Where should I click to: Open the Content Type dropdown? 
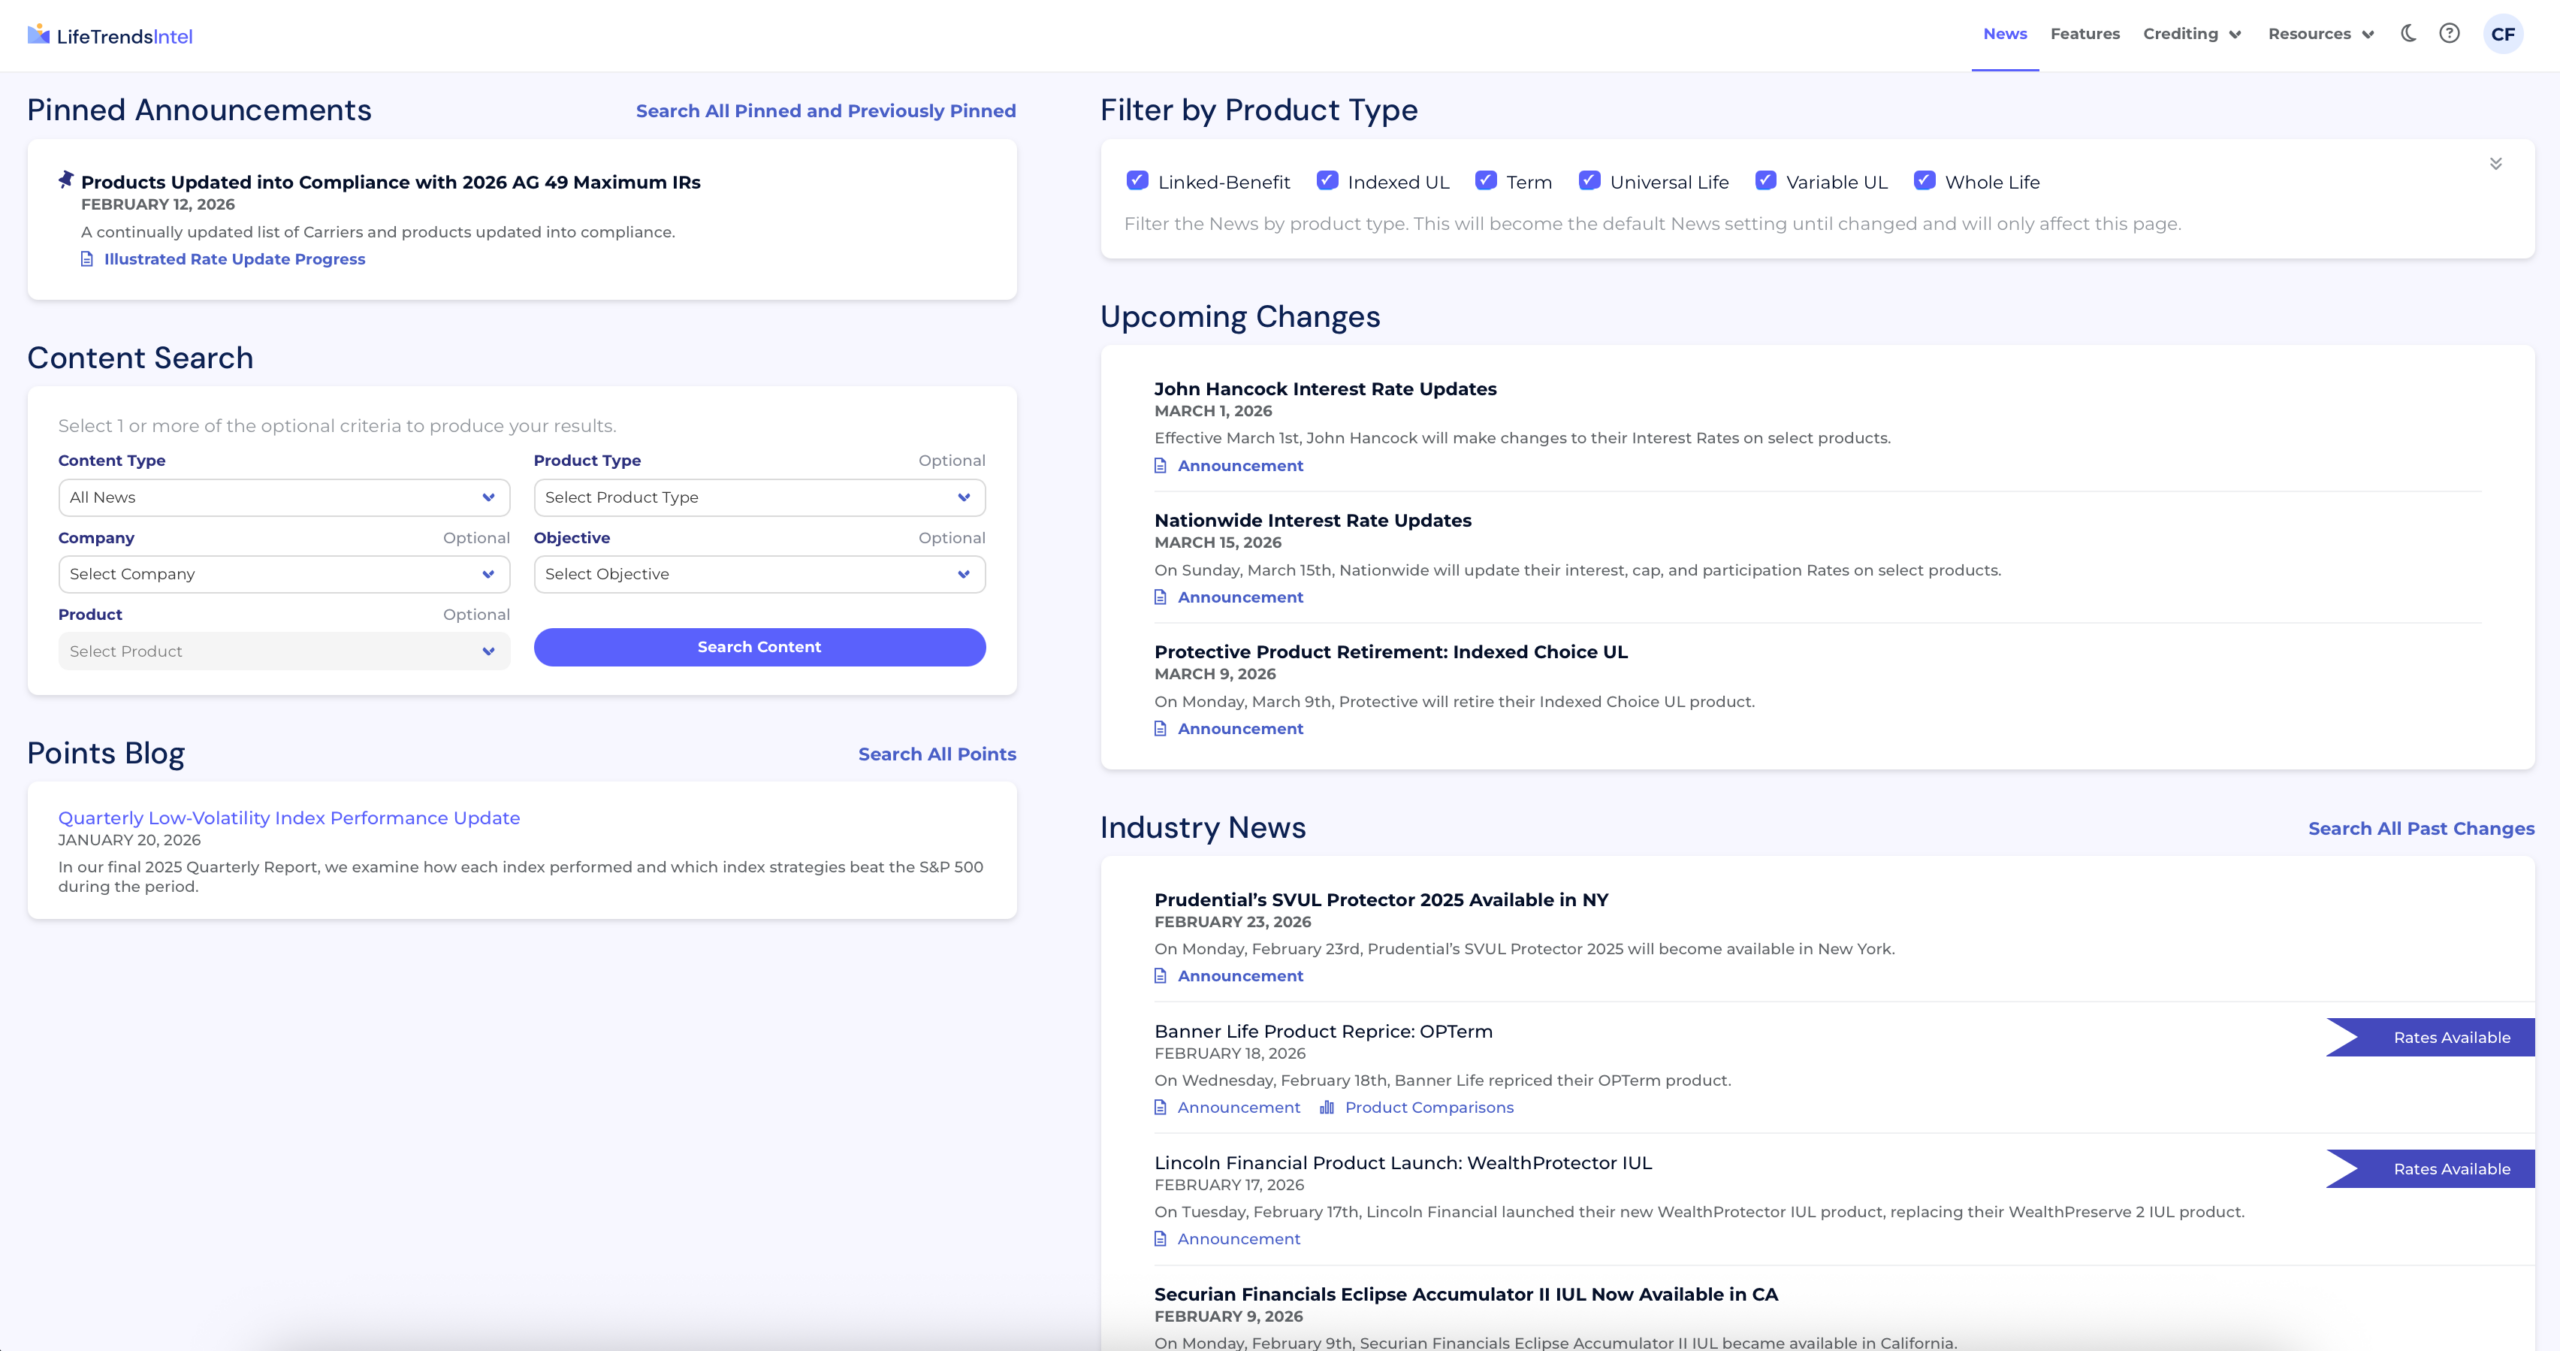[284, 497]
